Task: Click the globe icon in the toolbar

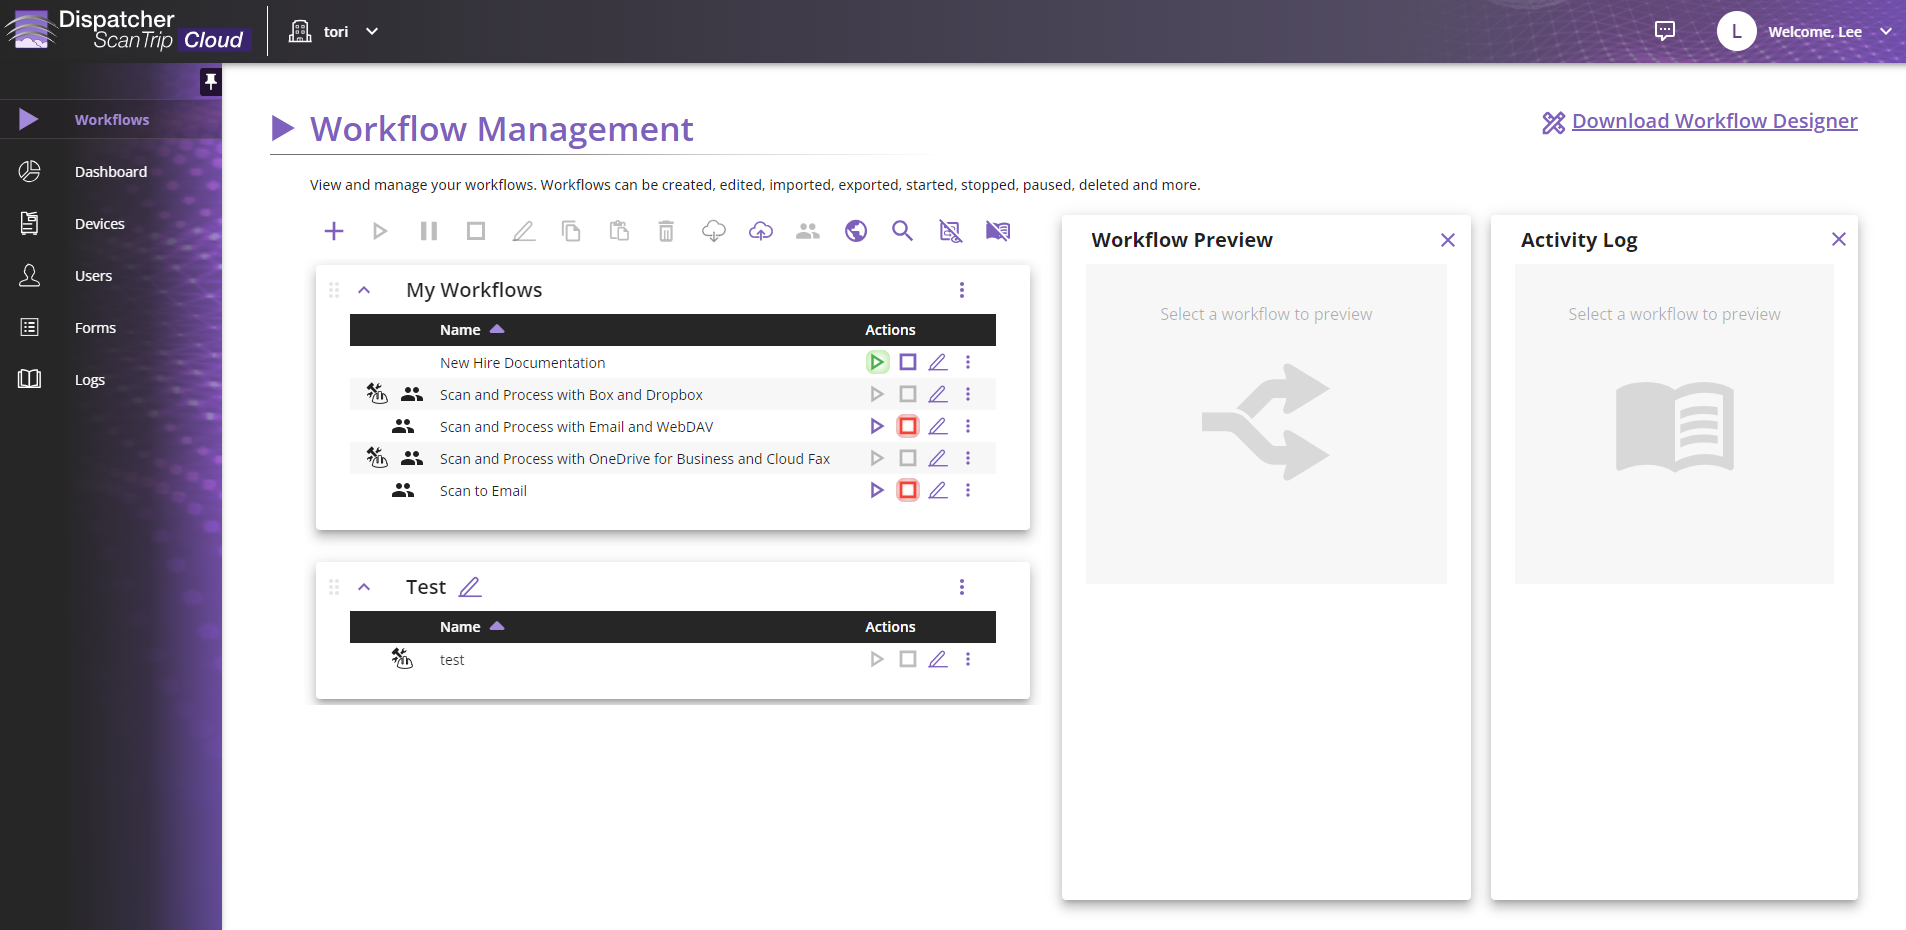Action: tap(856, 231)
